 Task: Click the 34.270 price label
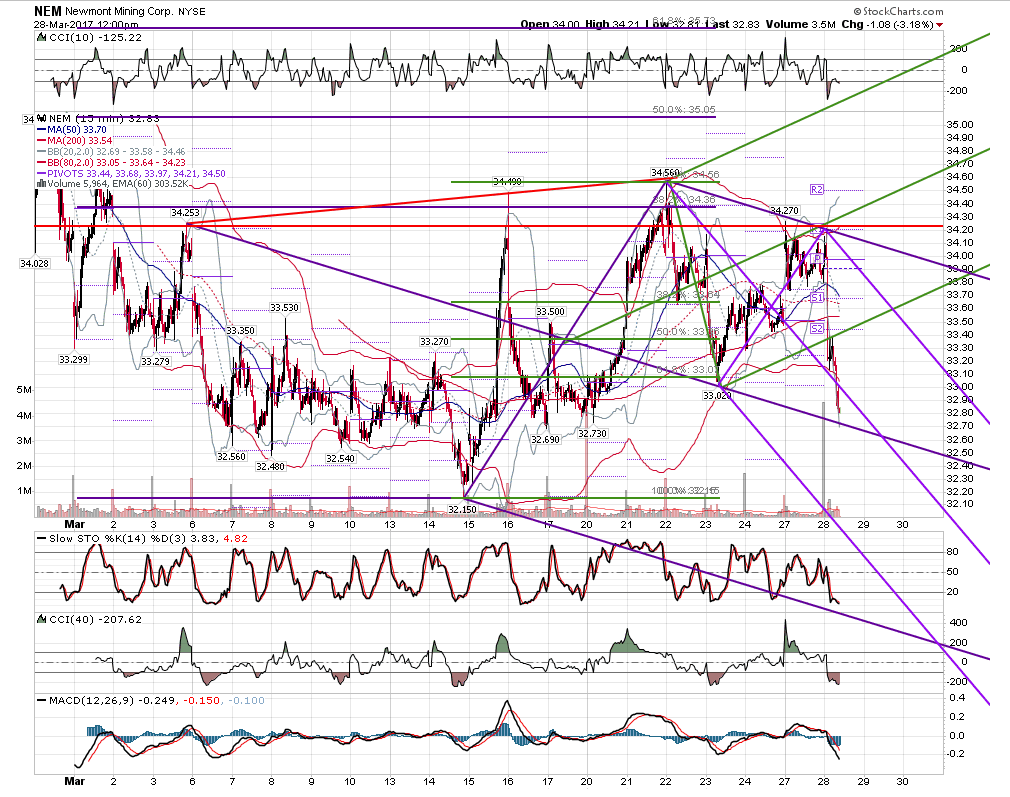pos(785,211)
